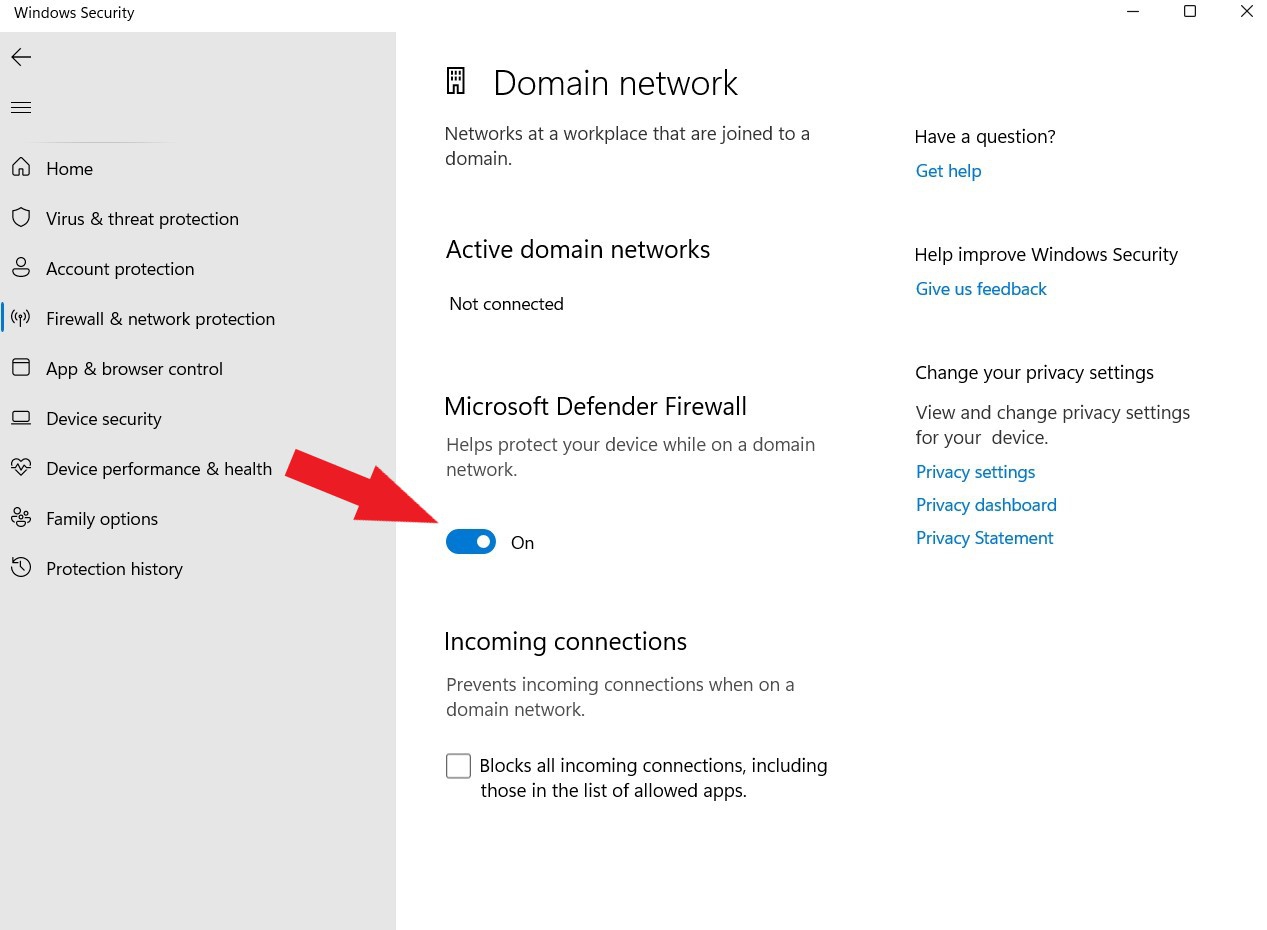1267x930 pixels.
Task: Select Device performance & health menu item
Action: click(x=159, y=468)
